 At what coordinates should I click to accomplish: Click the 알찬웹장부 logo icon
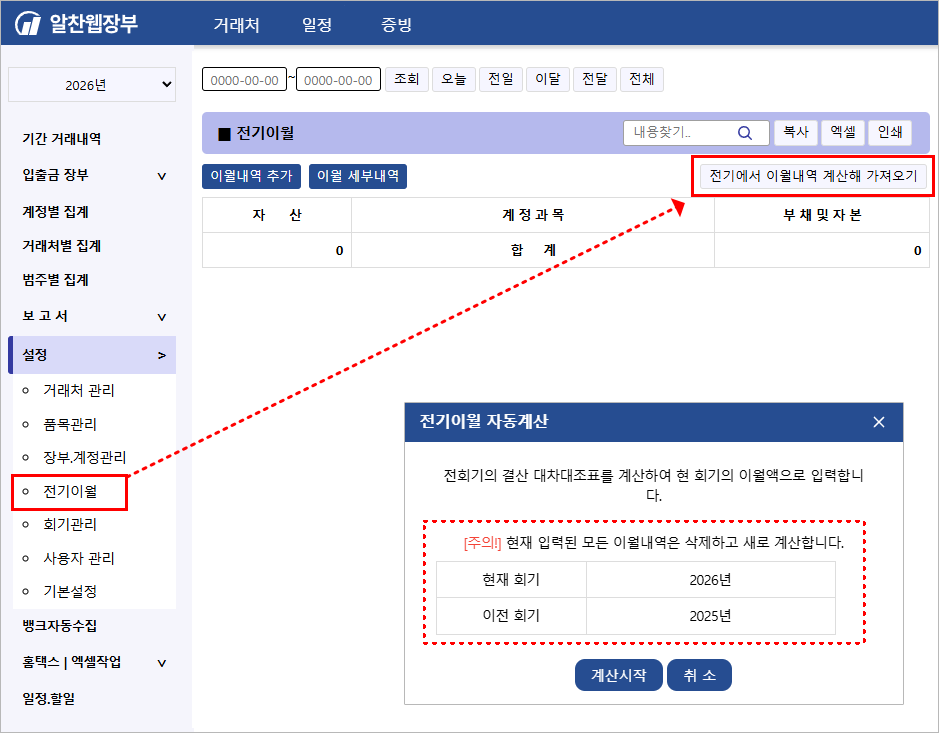click(x=28, y=24)
